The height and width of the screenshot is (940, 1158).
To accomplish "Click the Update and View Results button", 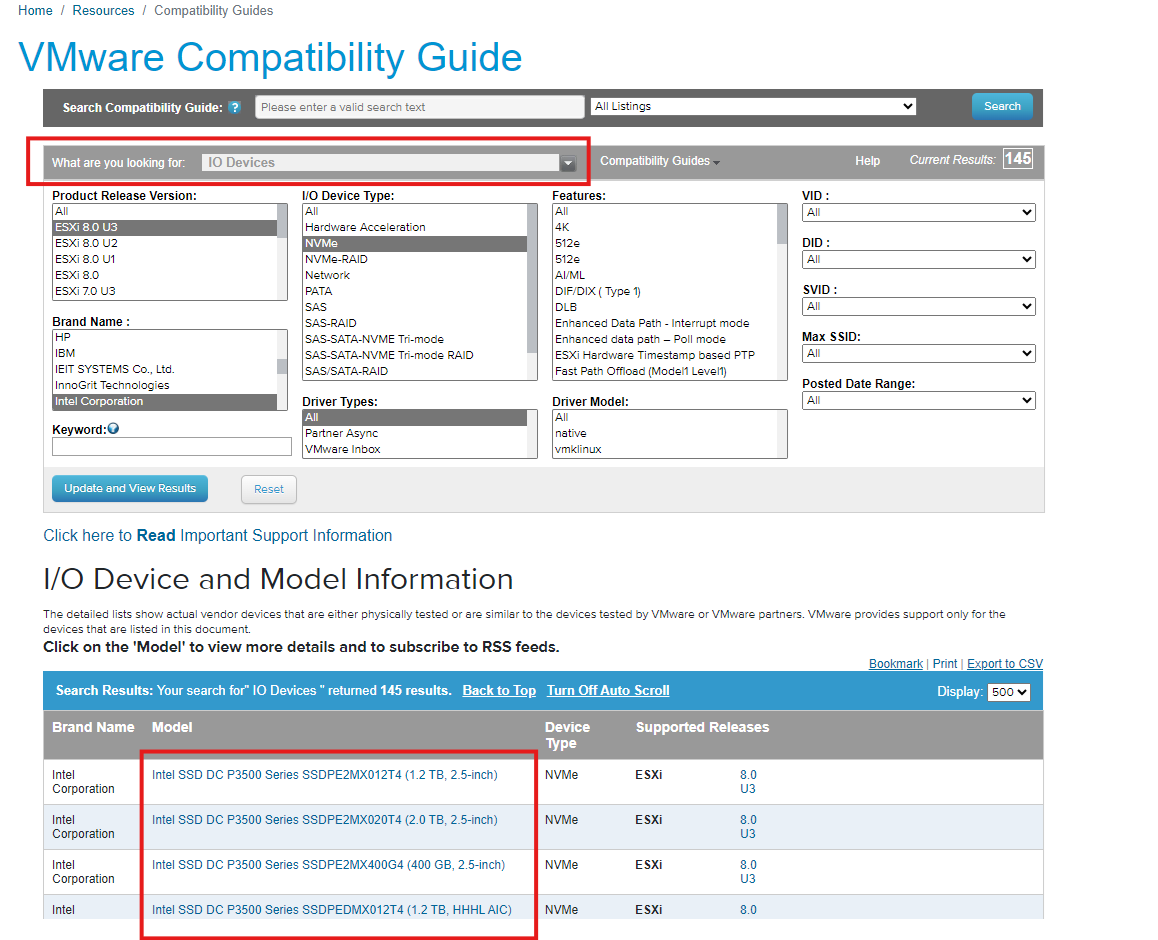I will coord(129,489).
